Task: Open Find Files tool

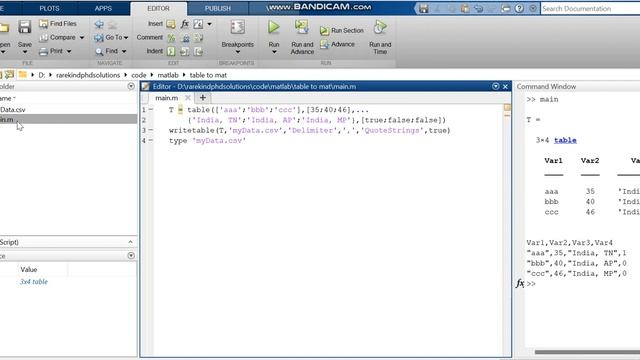Action: pos(58,24)
